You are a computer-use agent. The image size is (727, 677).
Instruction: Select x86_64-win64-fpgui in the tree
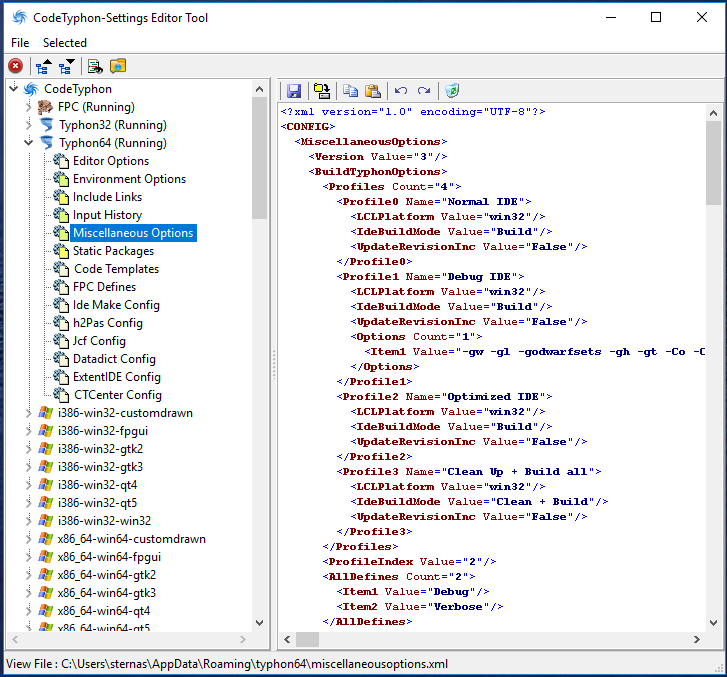click(109, 557)
